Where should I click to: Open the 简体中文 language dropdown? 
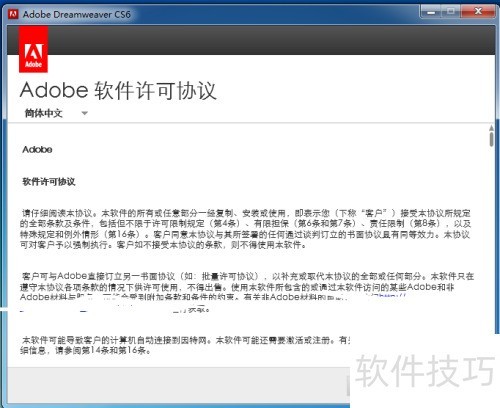tap(56, 113)
